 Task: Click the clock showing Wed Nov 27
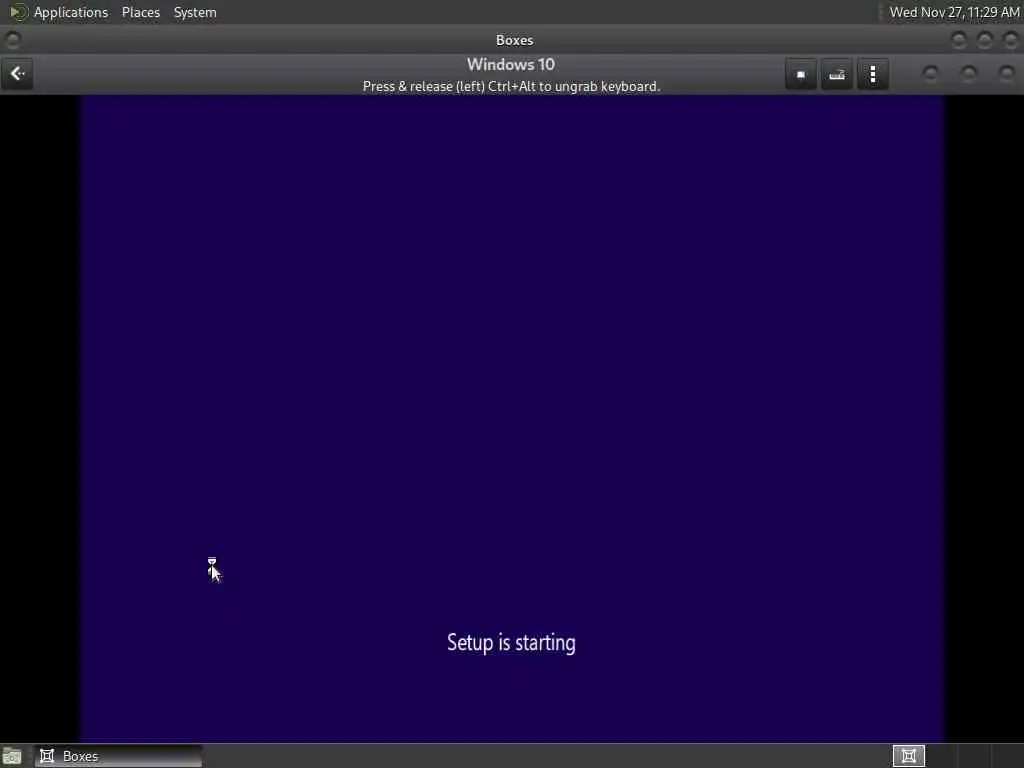coord(954,12)
